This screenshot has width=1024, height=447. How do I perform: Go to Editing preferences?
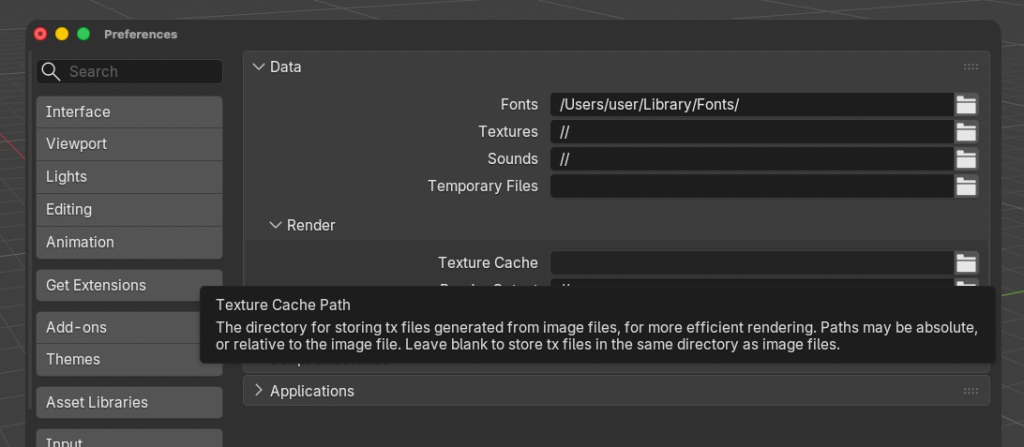pos(129,210)
